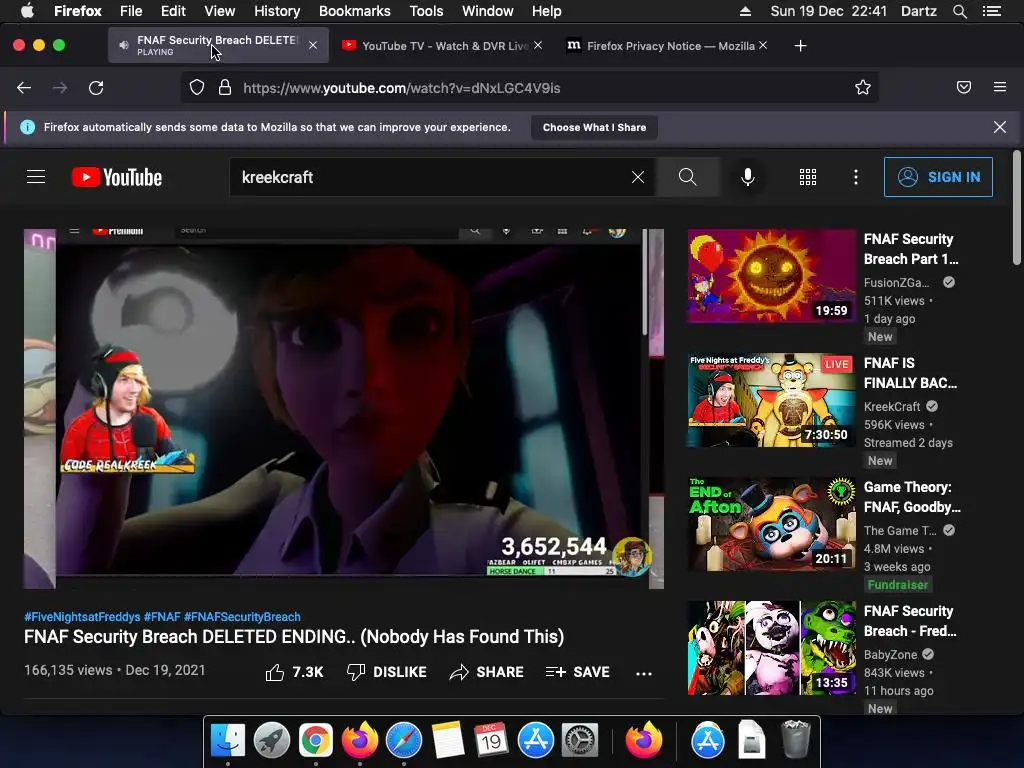
Task: Dislike the video
Action: [x=386, y=672]
